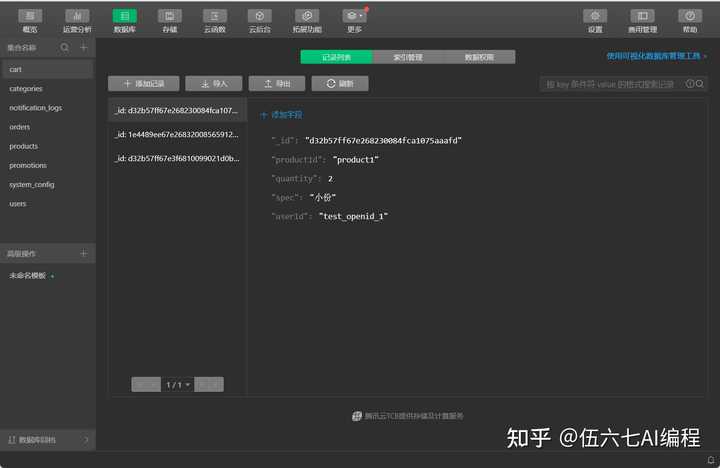Image resolution: width=720 pixels, height=468 pixels.
Task: Add a new collection with plus icon
Action: pos(83,48)
